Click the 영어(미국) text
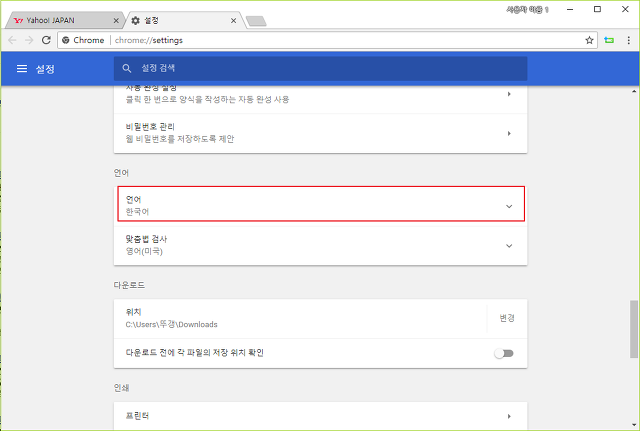Image resolution: width=640 pixels, height=431 pixels. [x=144, y=251]
